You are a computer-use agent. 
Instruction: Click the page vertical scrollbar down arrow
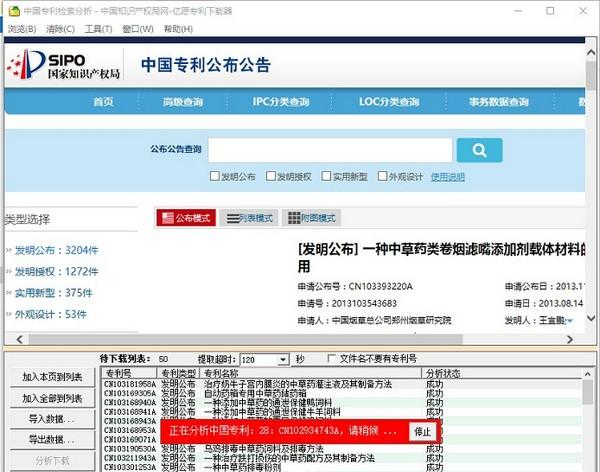(591, 318)
